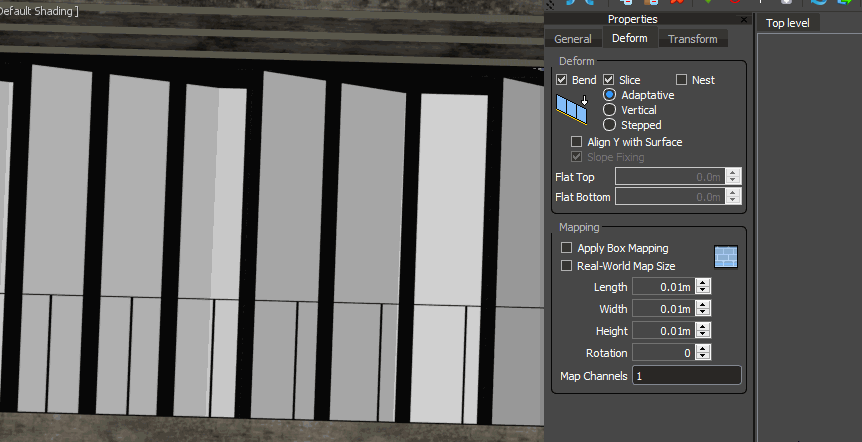The width and height of the screenshot is (862, 442).
Task: Disable the Slice checkbox
Action: (609, 80)
